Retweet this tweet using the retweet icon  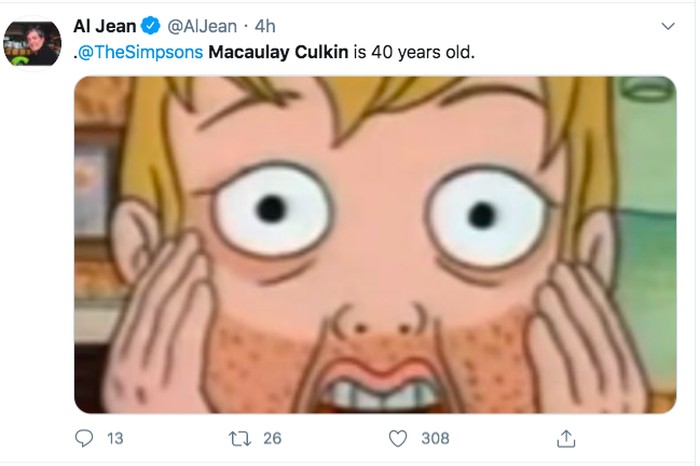240,438
